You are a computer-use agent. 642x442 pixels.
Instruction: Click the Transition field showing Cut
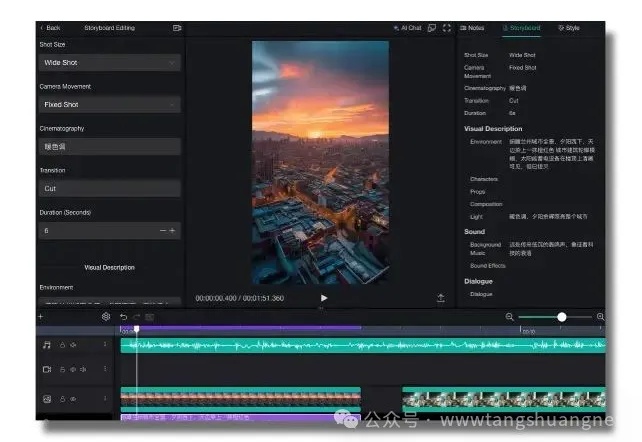click(110, 188)
